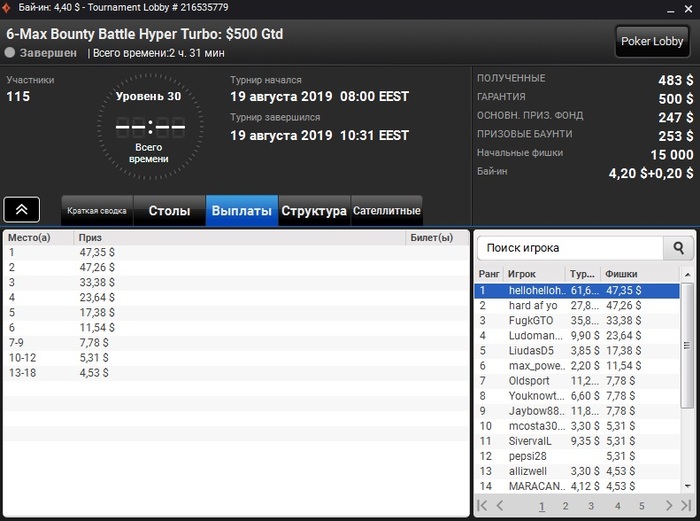Collapse header with double chevron button
Screen dimensions: 700x521
click(21, 209)
